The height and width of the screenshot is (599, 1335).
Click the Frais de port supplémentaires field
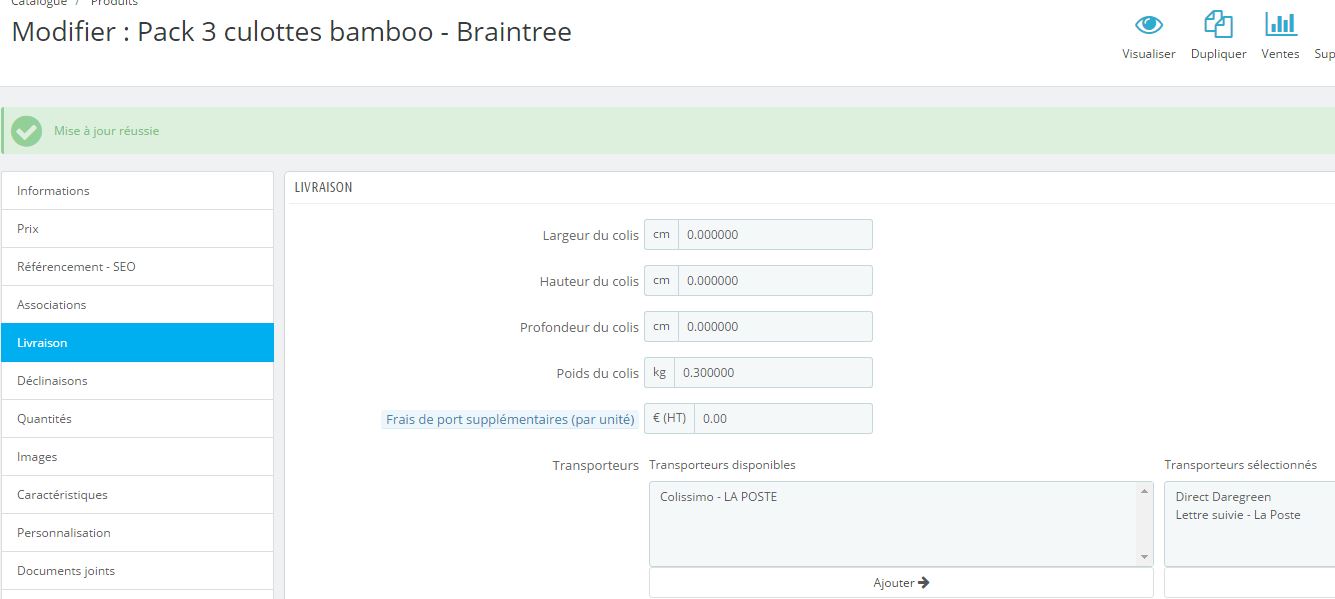pos(783,419)
